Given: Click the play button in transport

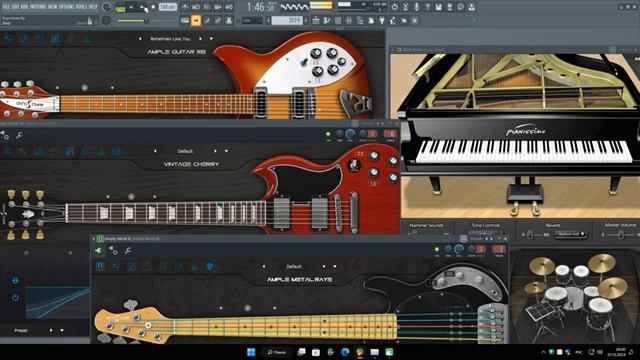Looking at the screenshot, I should coord(131,7).
